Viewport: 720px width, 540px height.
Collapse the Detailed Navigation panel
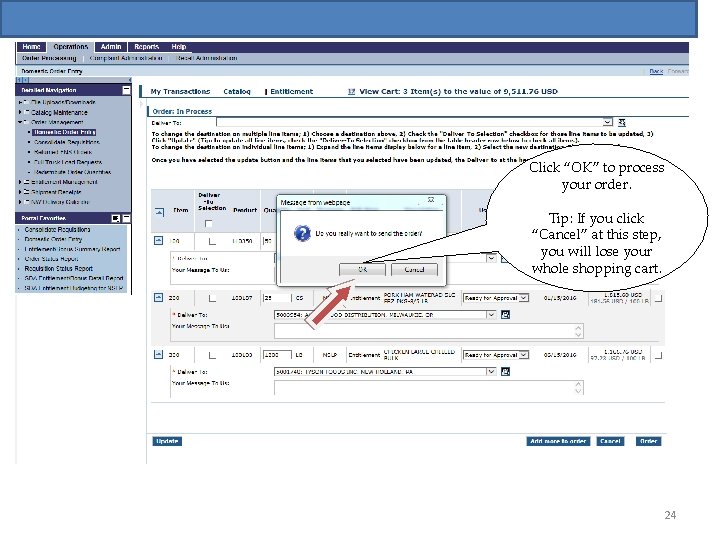tap(126, 90)
